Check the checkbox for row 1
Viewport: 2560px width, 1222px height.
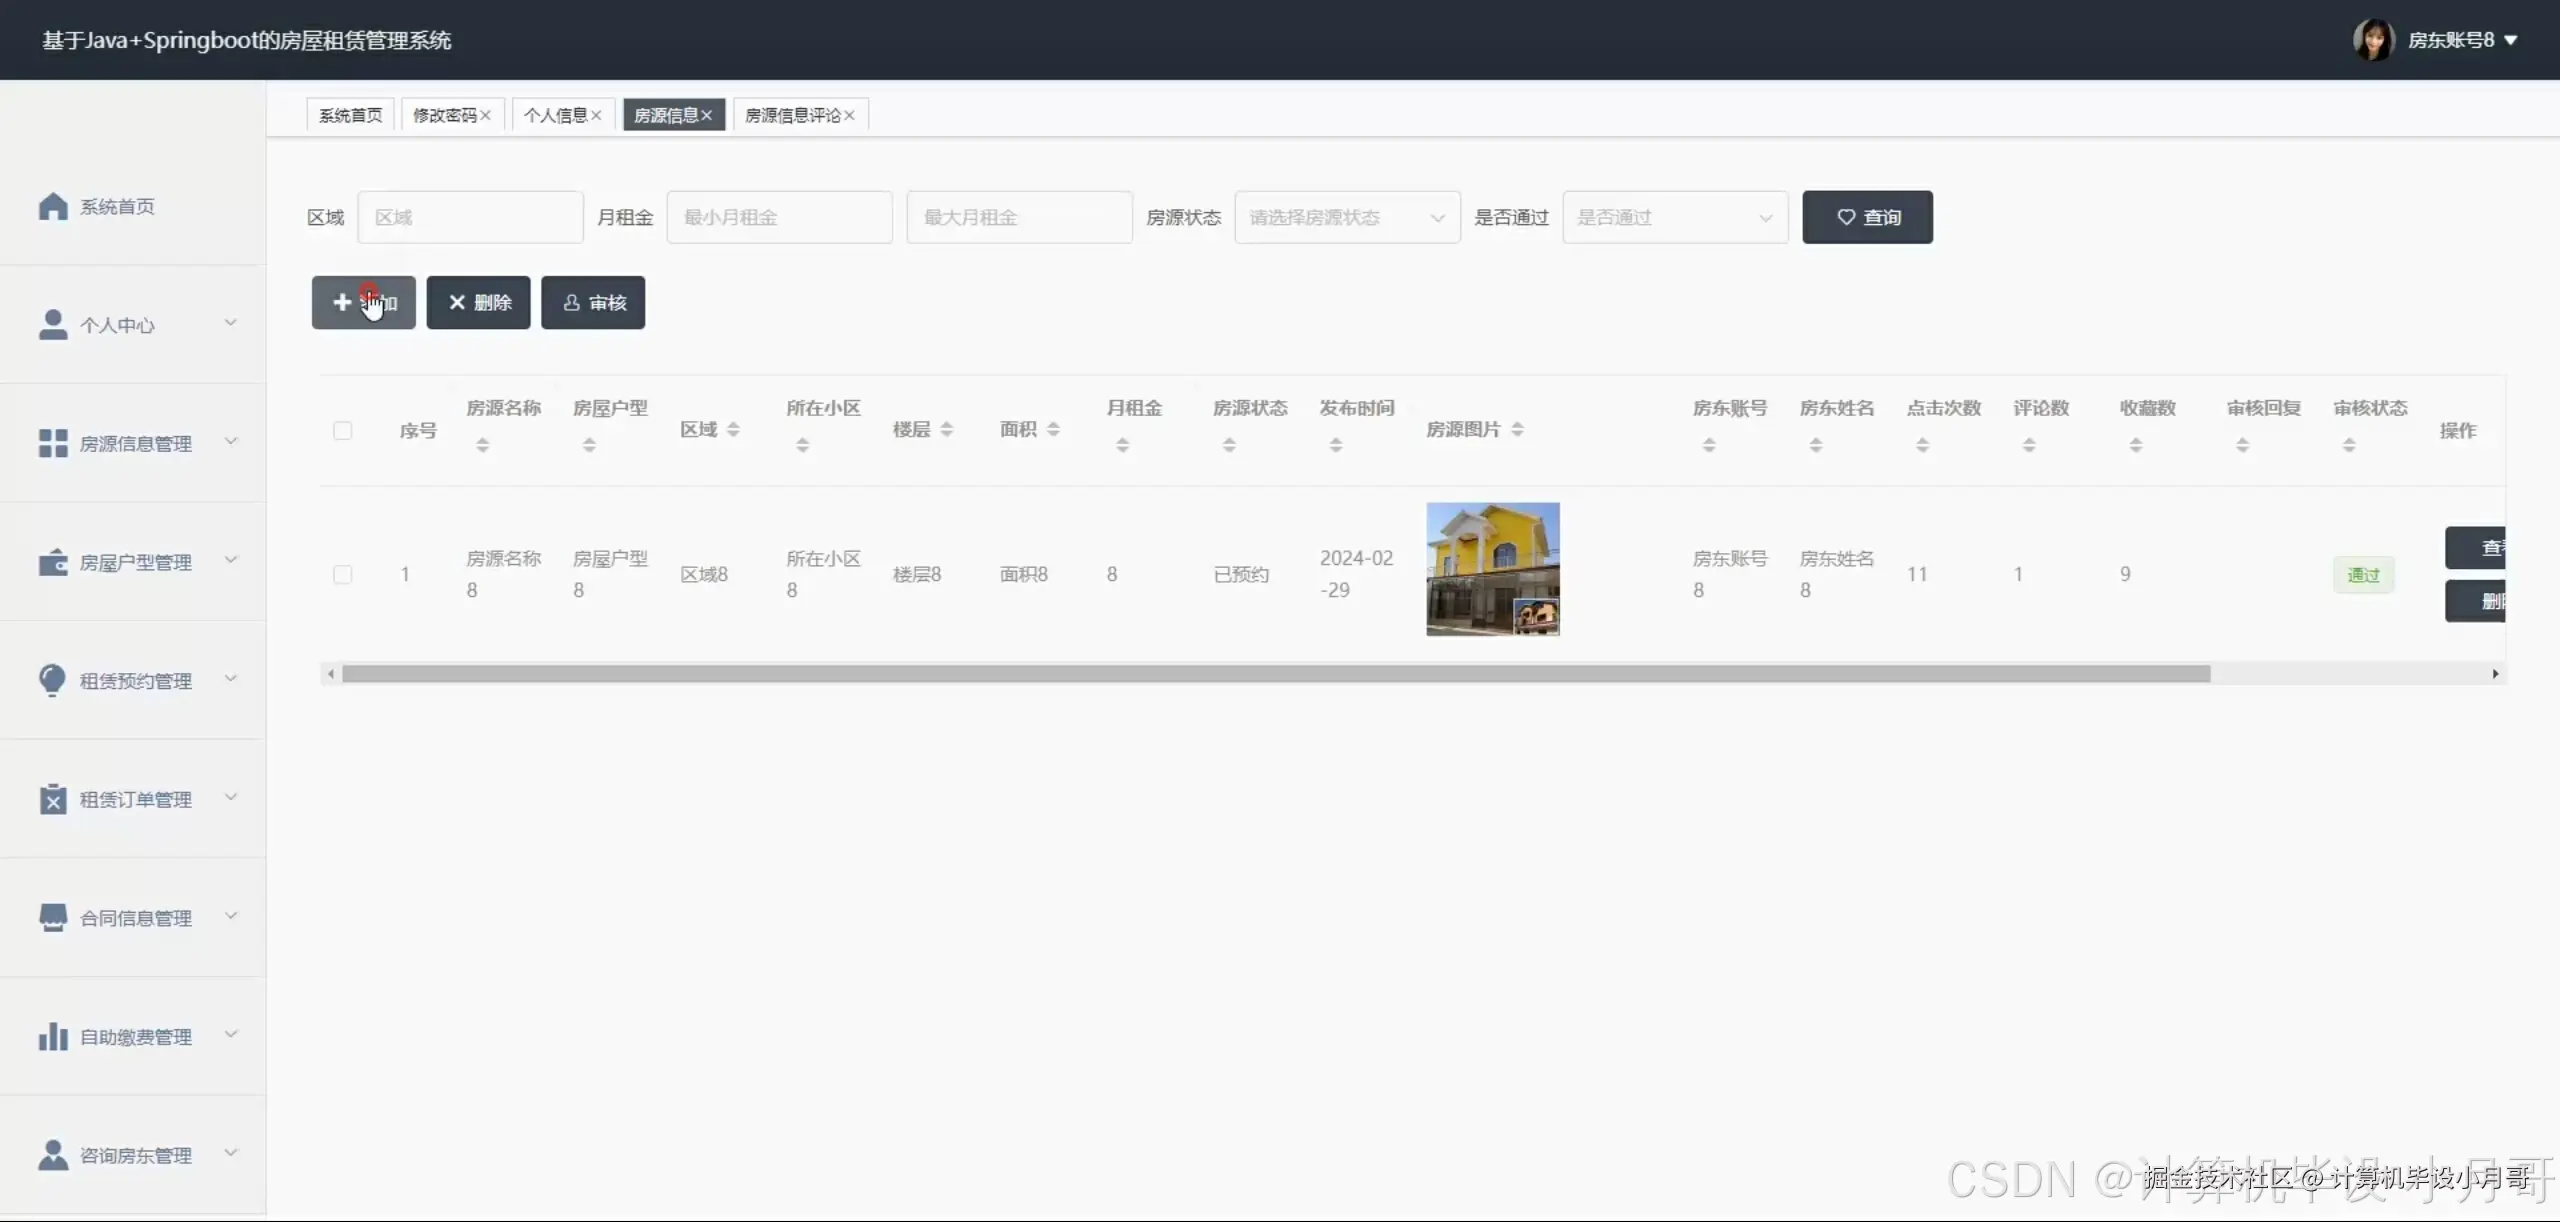[x=342, y=574]
